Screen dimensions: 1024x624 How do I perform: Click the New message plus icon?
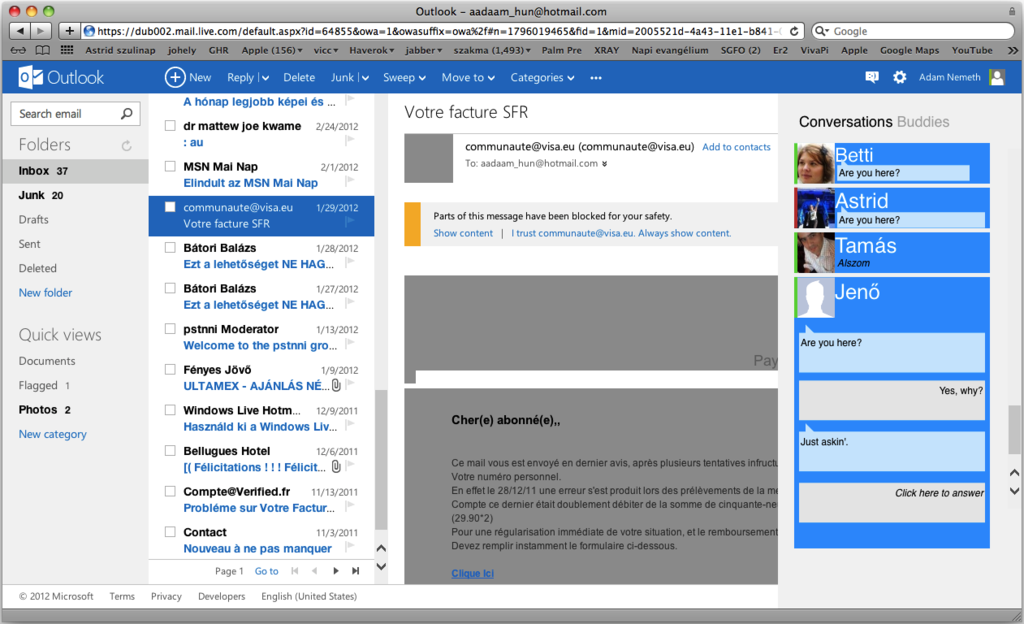click(174, 78)
